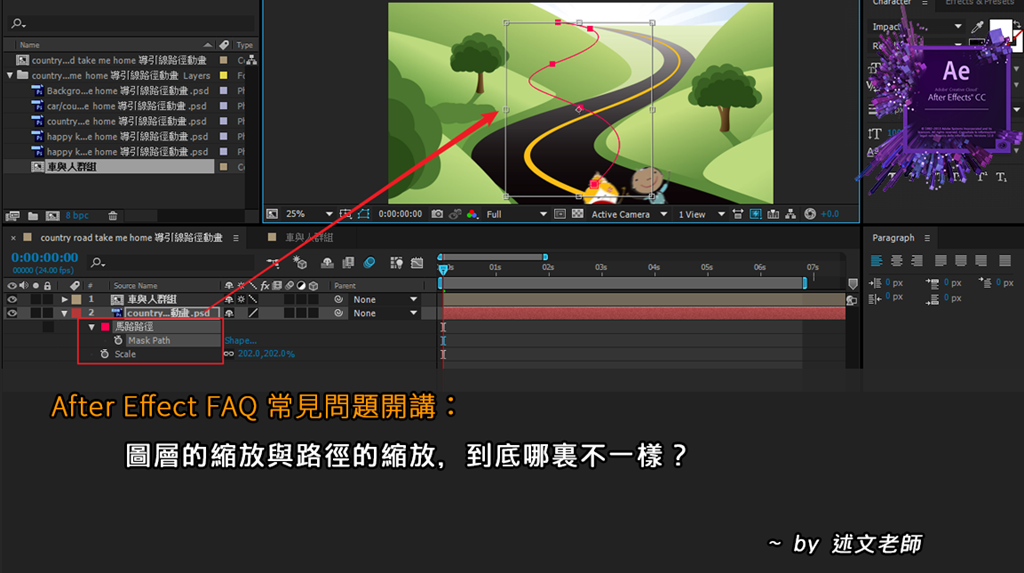Click the pink 馬路路徑 mask color swatch
Image resolution: width=1024 pixels, height=573 pixels.
(x=105, y=327)
